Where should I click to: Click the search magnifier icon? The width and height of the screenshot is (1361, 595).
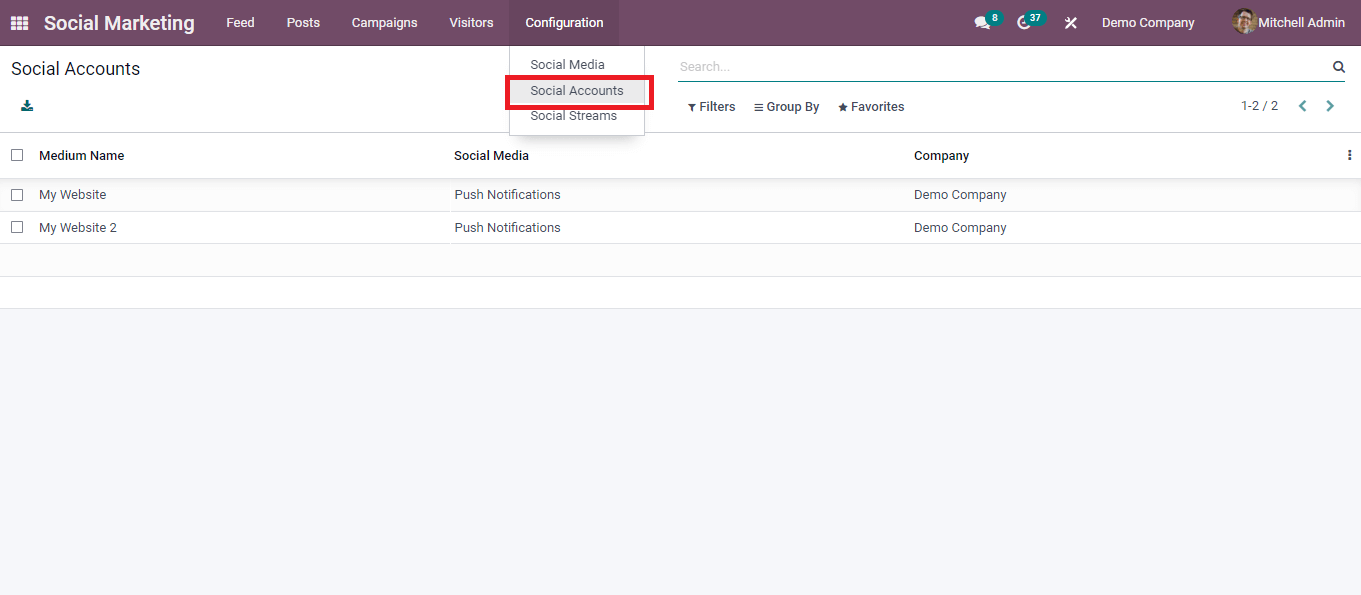point(1339,67)
